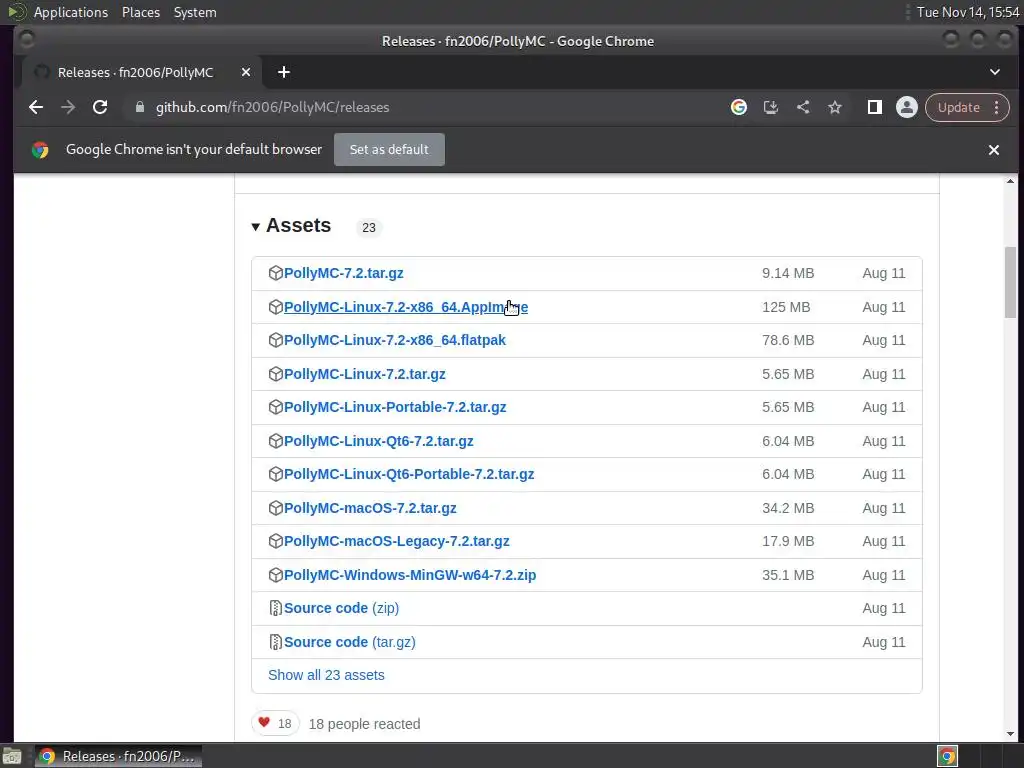Download Source code (zip)

342,609
